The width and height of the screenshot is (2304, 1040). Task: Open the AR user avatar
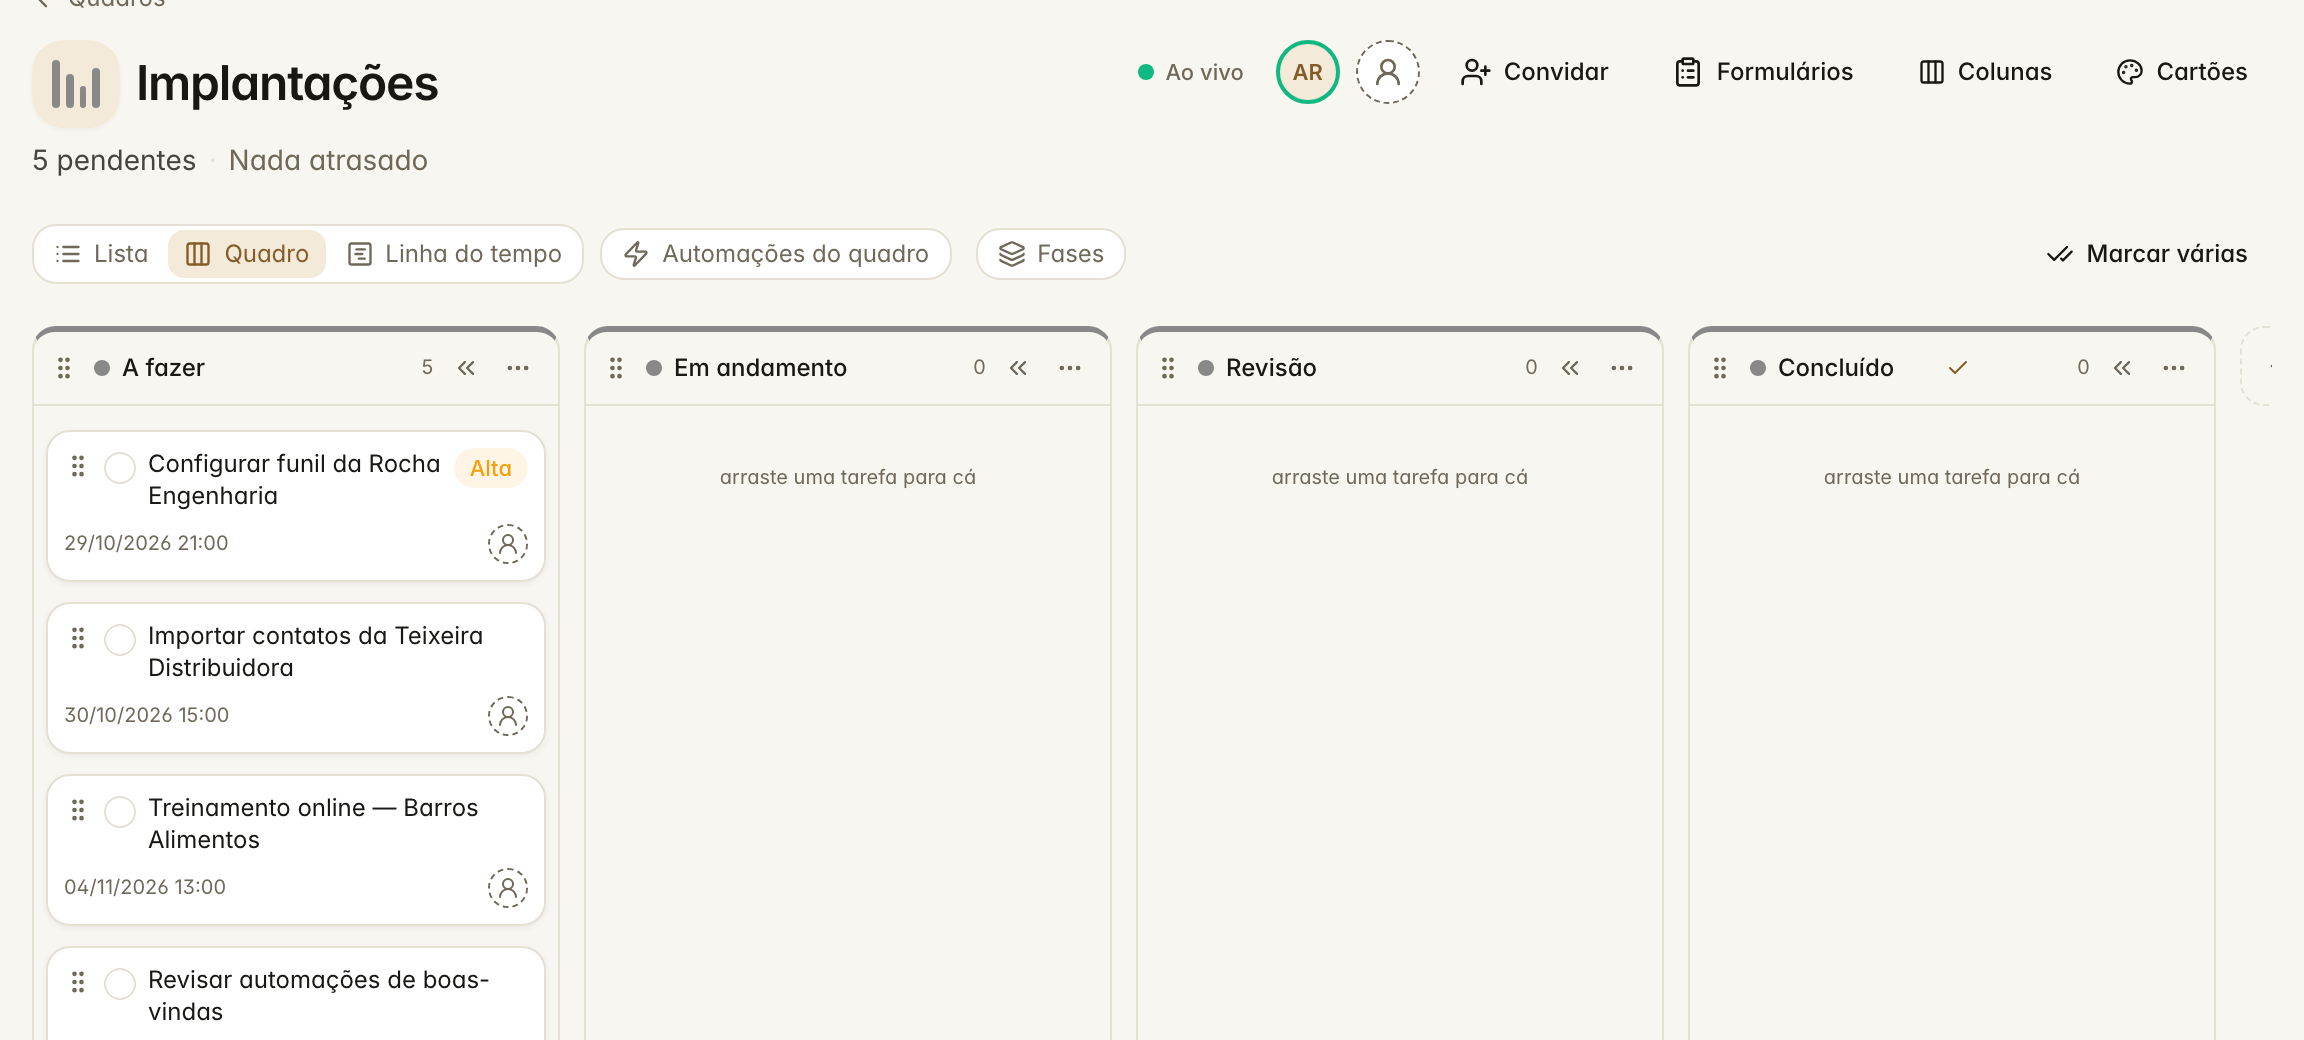1307,72
